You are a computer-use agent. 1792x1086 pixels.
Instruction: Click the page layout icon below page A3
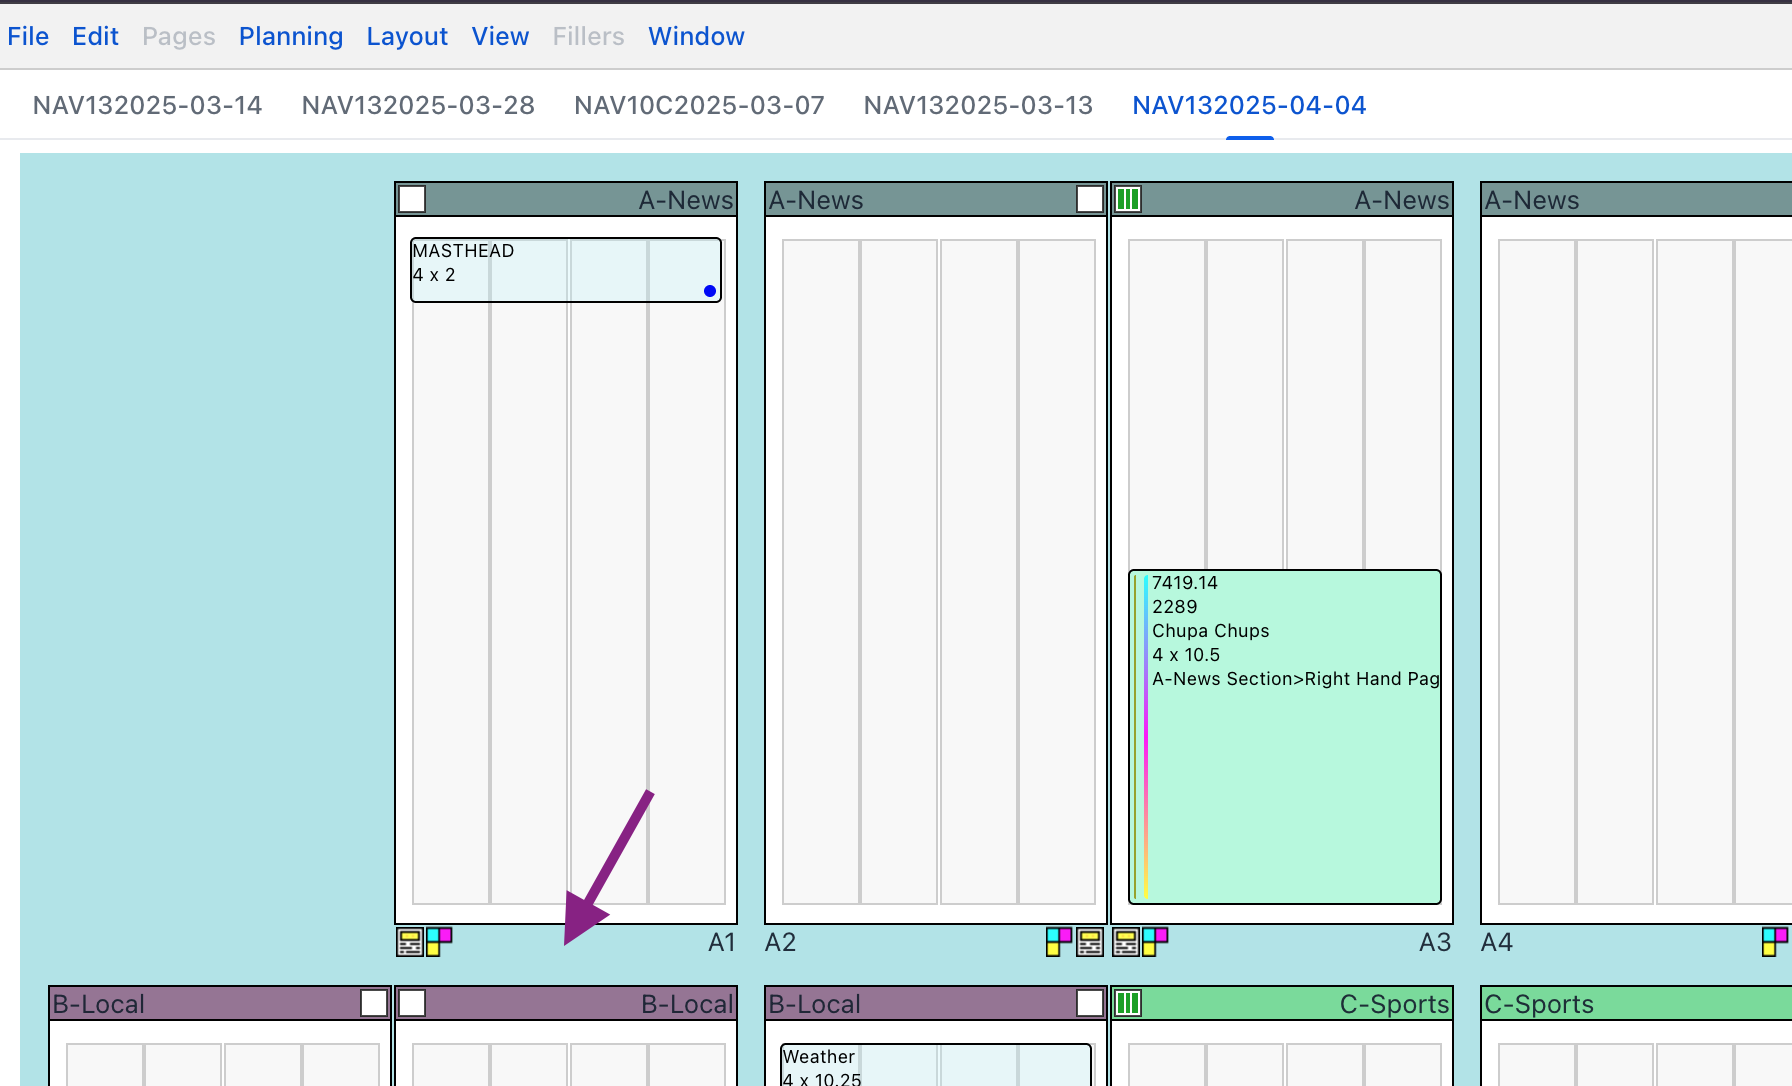pyautogui.click(x=1126, y=942)
